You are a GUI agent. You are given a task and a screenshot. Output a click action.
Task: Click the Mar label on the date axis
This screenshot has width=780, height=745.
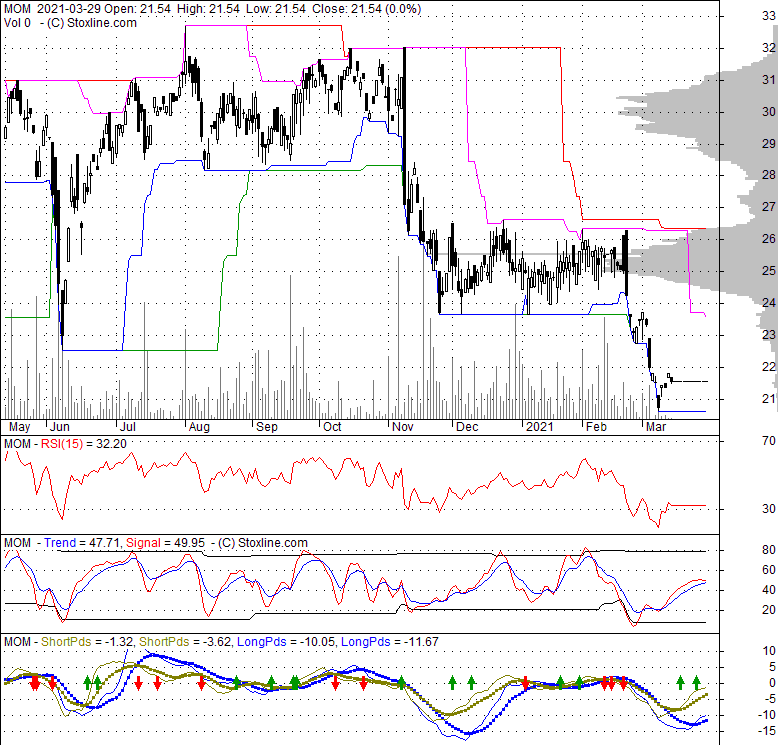(656, 427)
